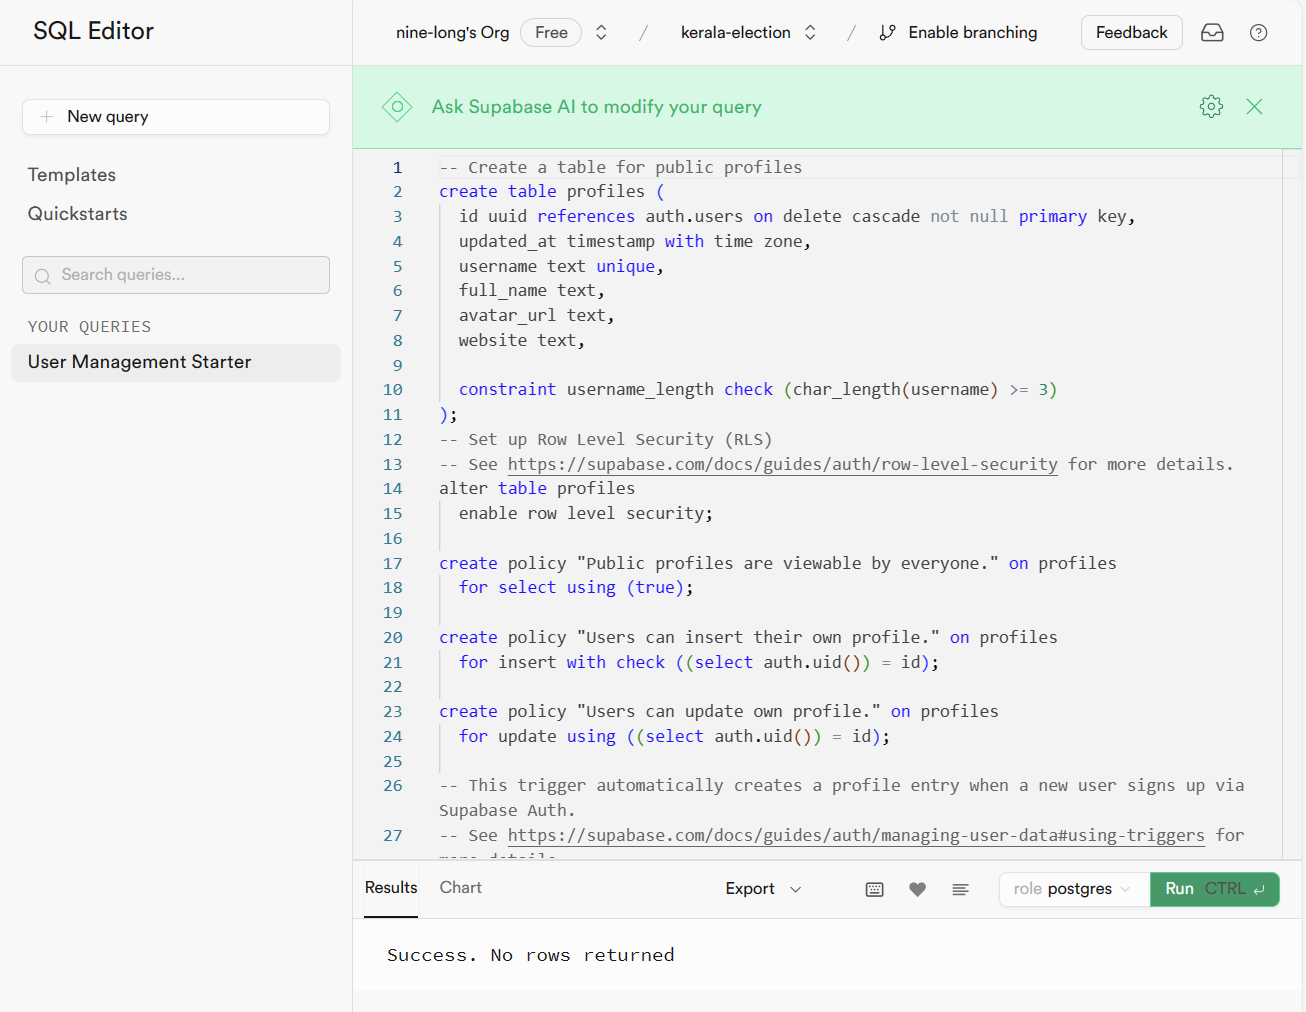The image size is (1306, 1012).
Task: Open keyboard shortcuts icon in results bar
Action: point(875,889)
